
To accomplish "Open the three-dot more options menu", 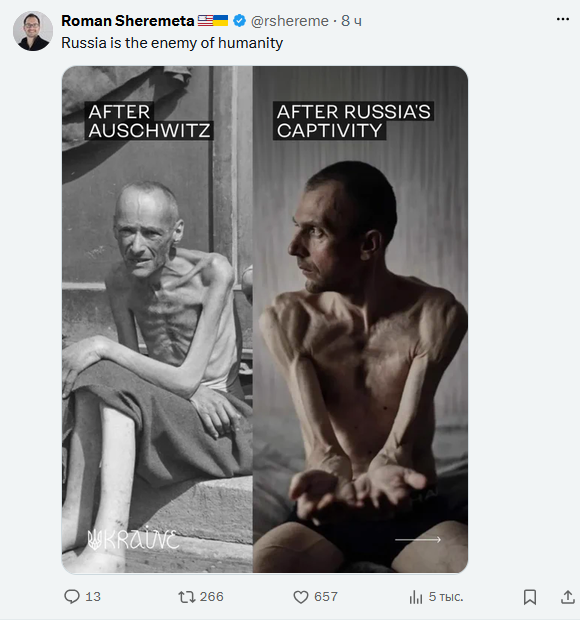I will pyautogui.click(x=563, y=19).
